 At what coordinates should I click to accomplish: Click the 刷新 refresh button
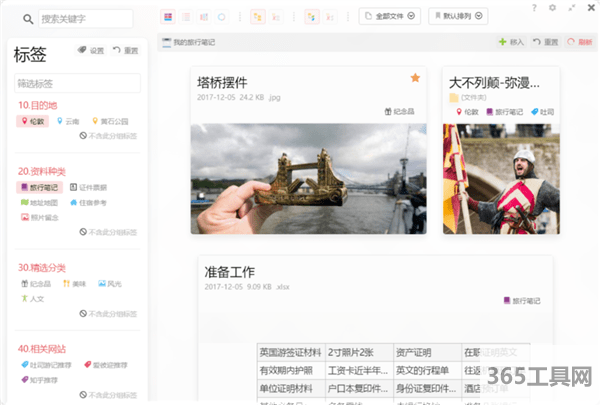point(578,42)
